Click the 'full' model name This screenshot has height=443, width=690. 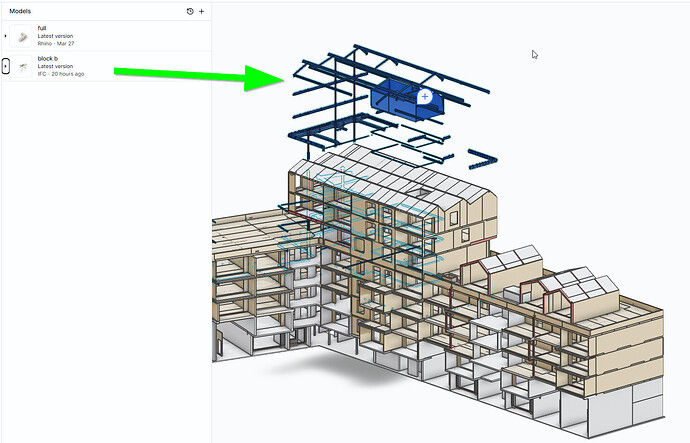coord(42,28)
